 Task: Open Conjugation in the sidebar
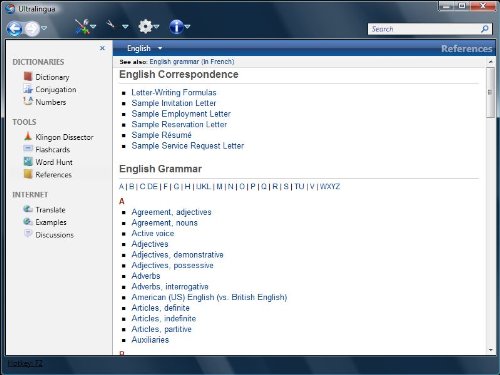coord(50,90)
